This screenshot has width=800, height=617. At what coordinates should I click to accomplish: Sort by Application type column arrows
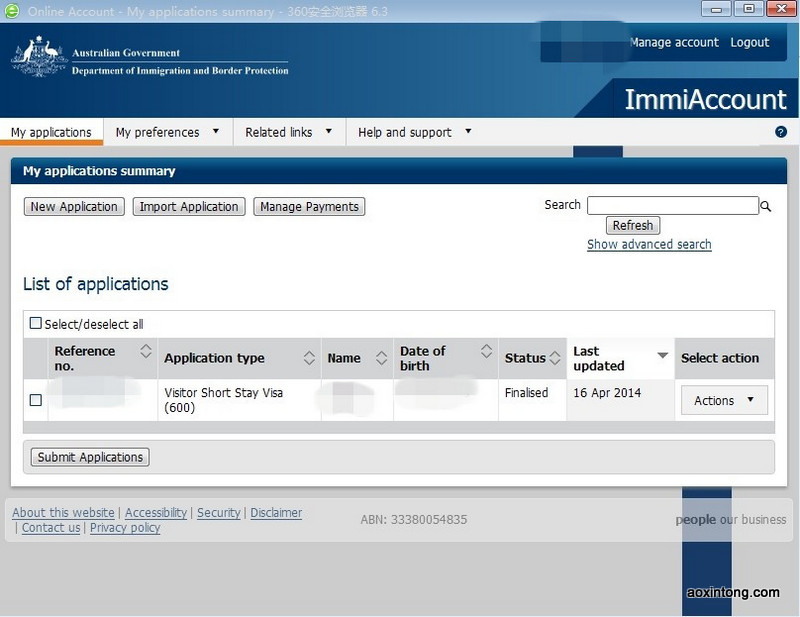309,358
